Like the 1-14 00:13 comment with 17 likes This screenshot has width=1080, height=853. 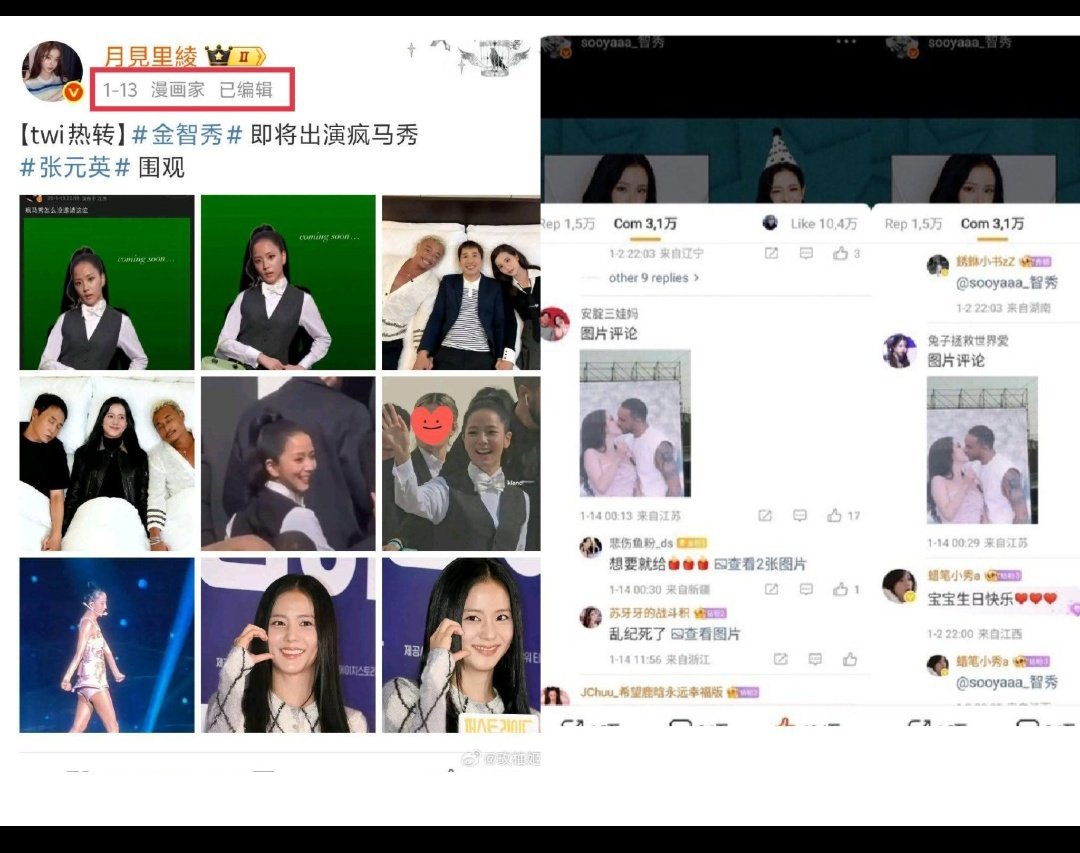(834, 515)
